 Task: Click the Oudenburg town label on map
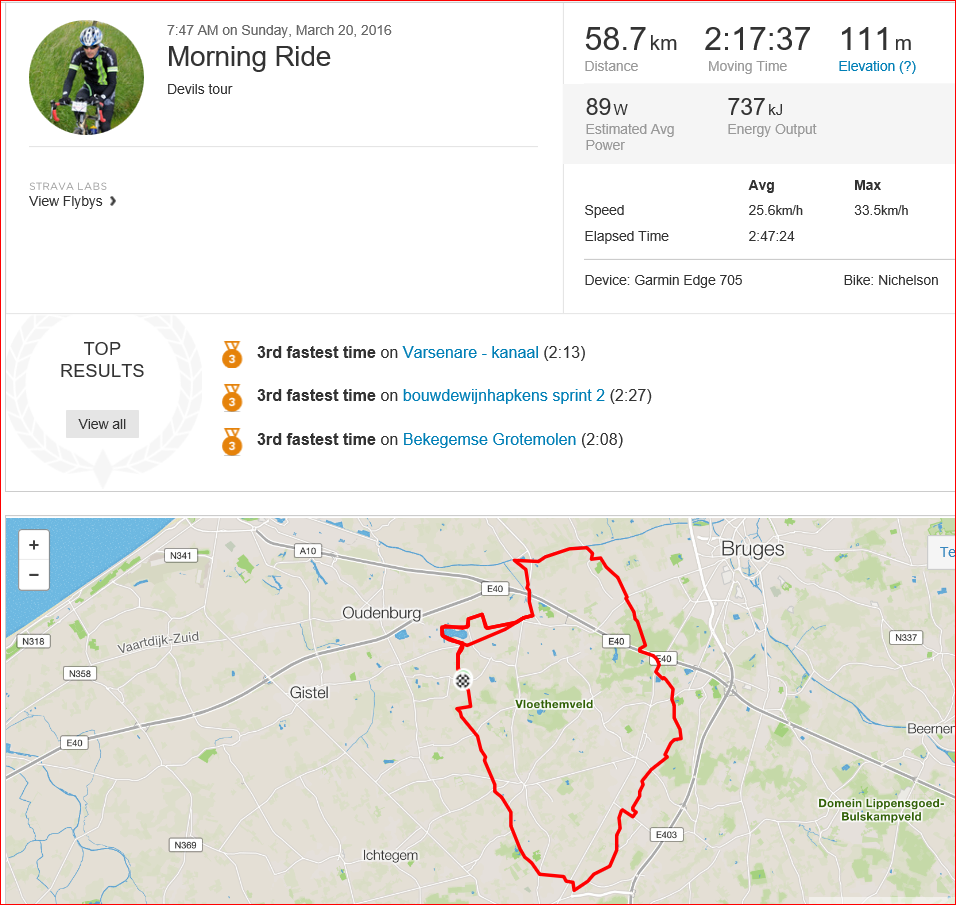[x=383, y=612]
